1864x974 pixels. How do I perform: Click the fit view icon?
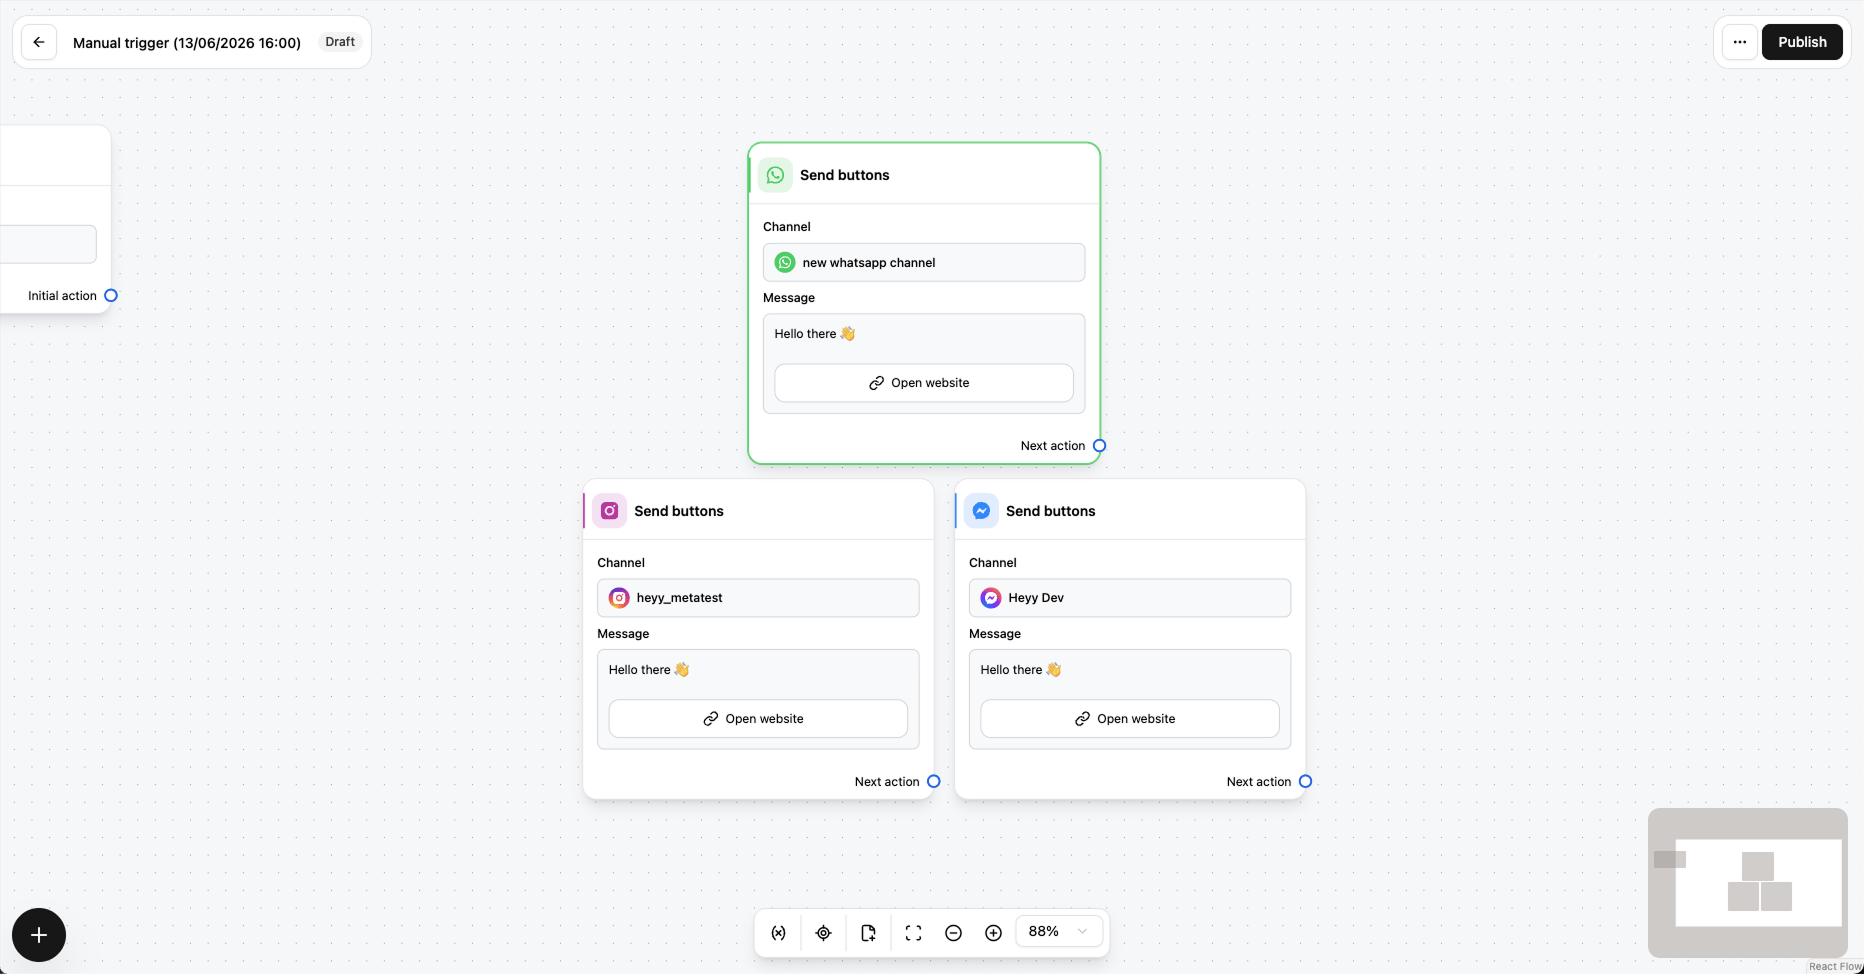pyautogui.click(x=913, y=933)
